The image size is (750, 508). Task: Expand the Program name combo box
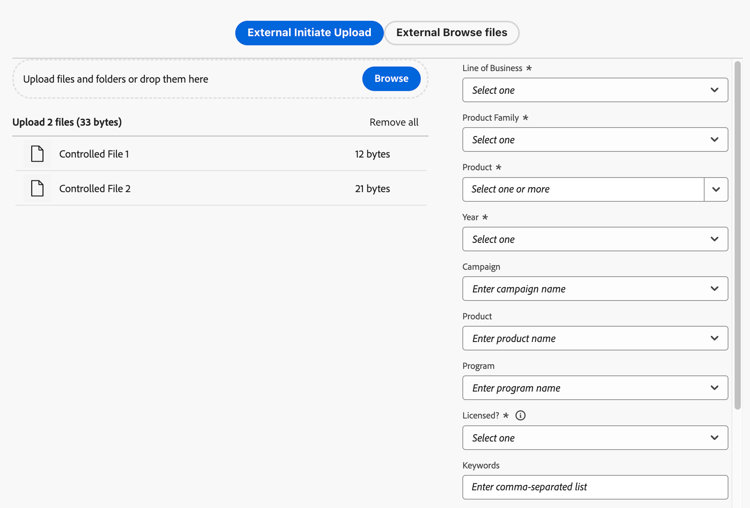click(x=594, y=388)
